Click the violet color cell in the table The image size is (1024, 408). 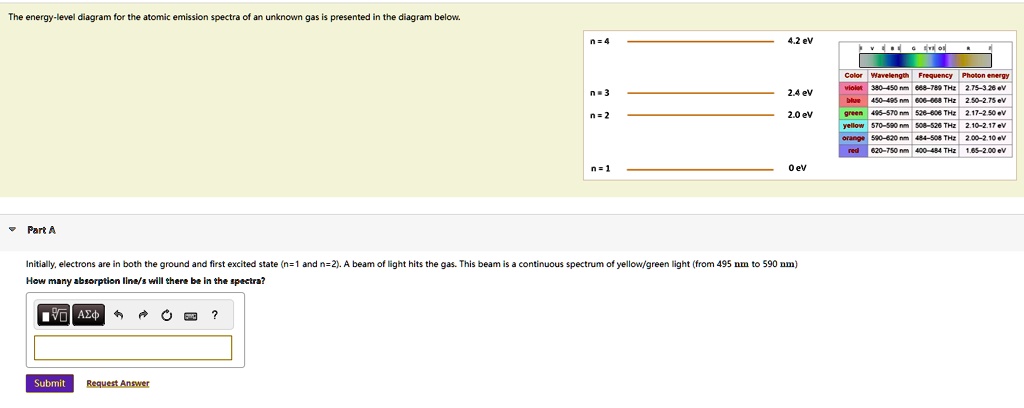853,87
